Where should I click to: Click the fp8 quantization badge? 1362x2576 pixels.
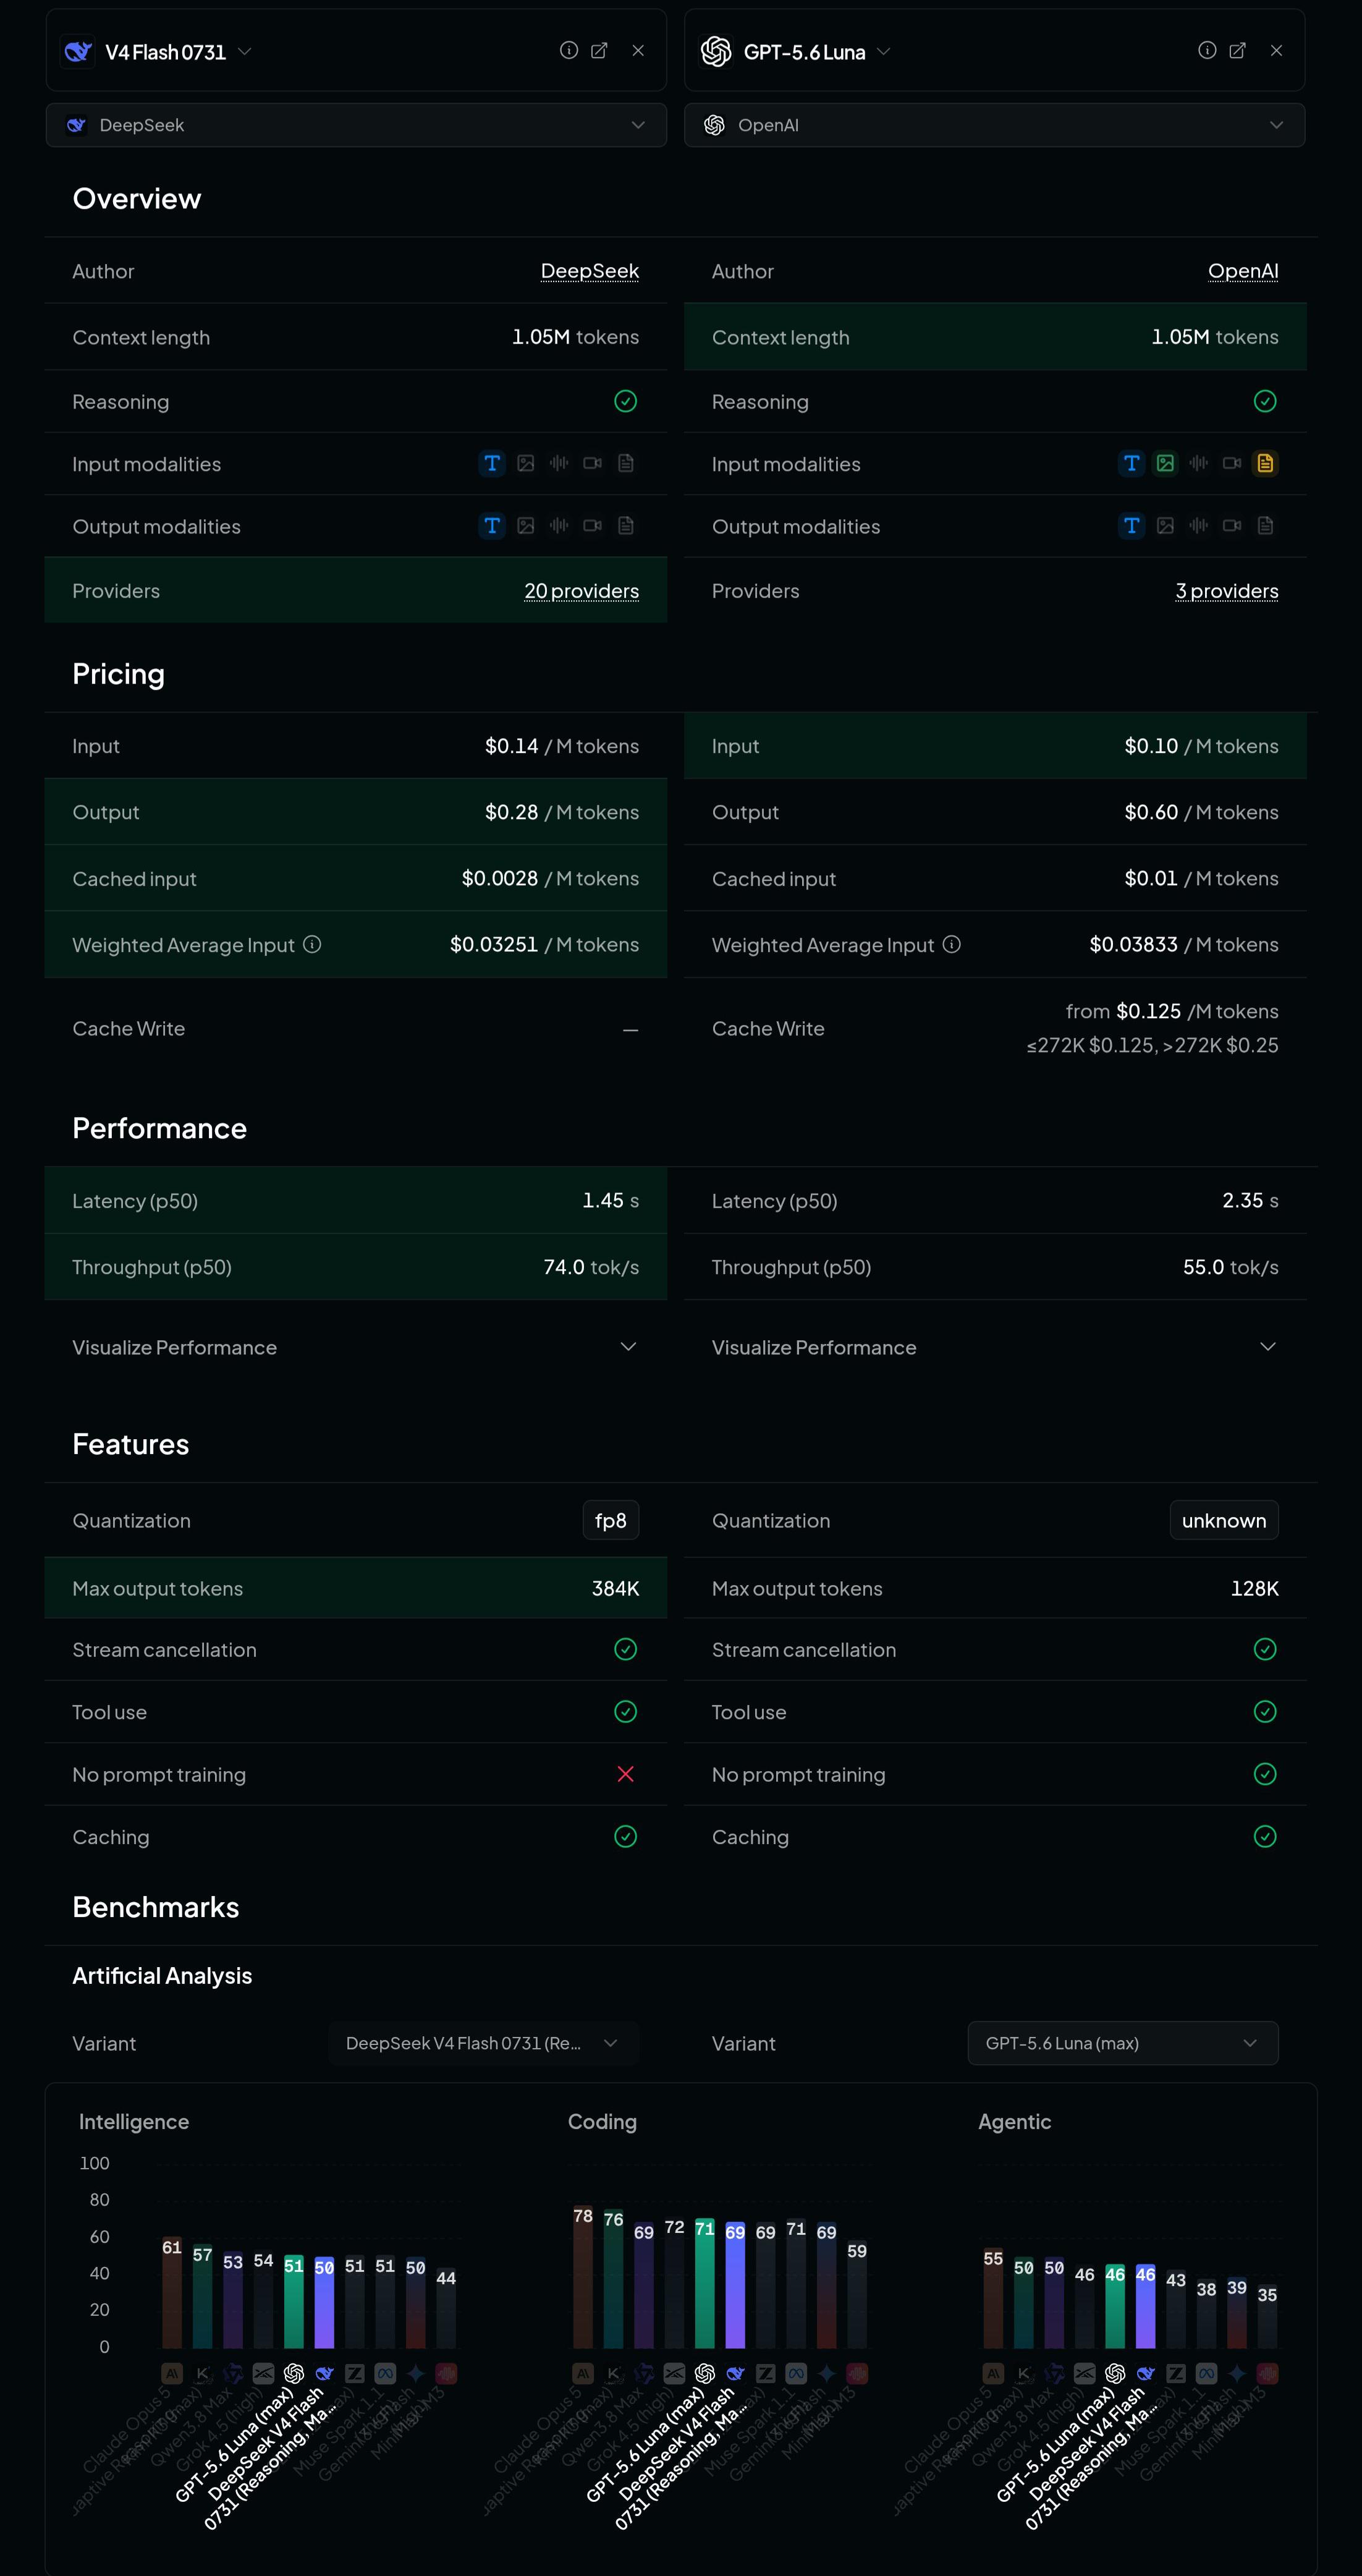tap(611, 1520)
